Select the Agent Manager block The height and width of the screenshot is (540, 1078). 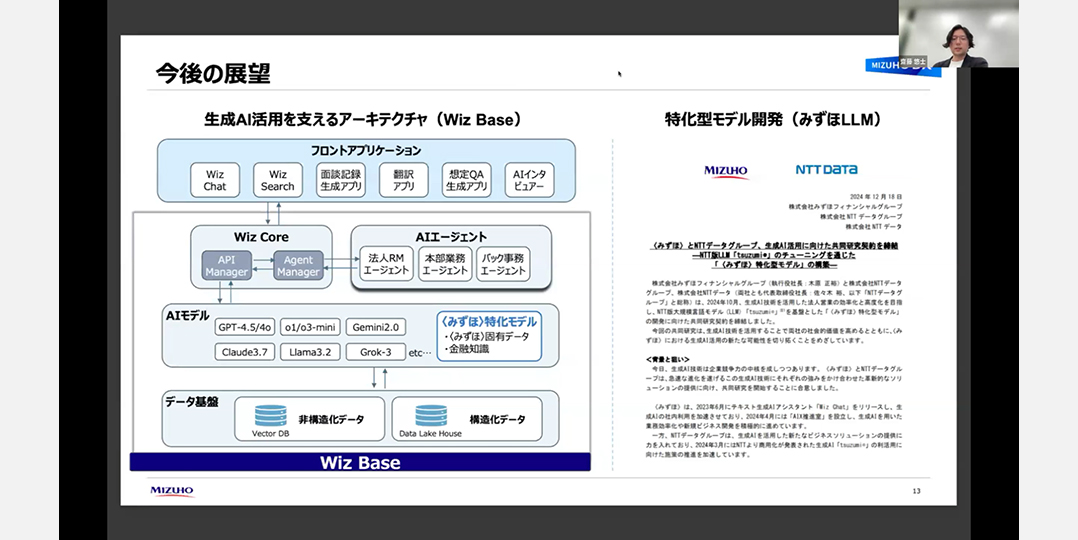[298, 266]
